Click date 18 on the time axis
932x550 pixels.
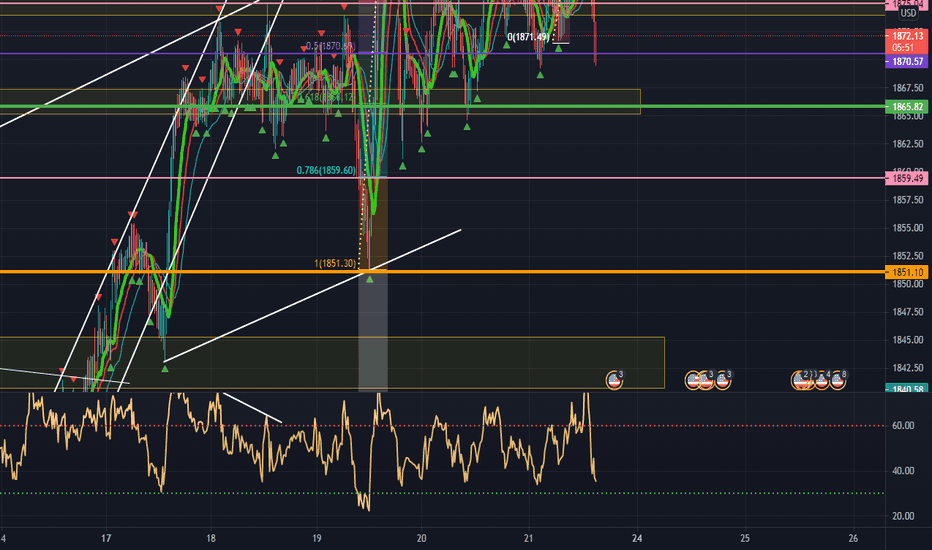pyautogui.click(x=211, y=539)
